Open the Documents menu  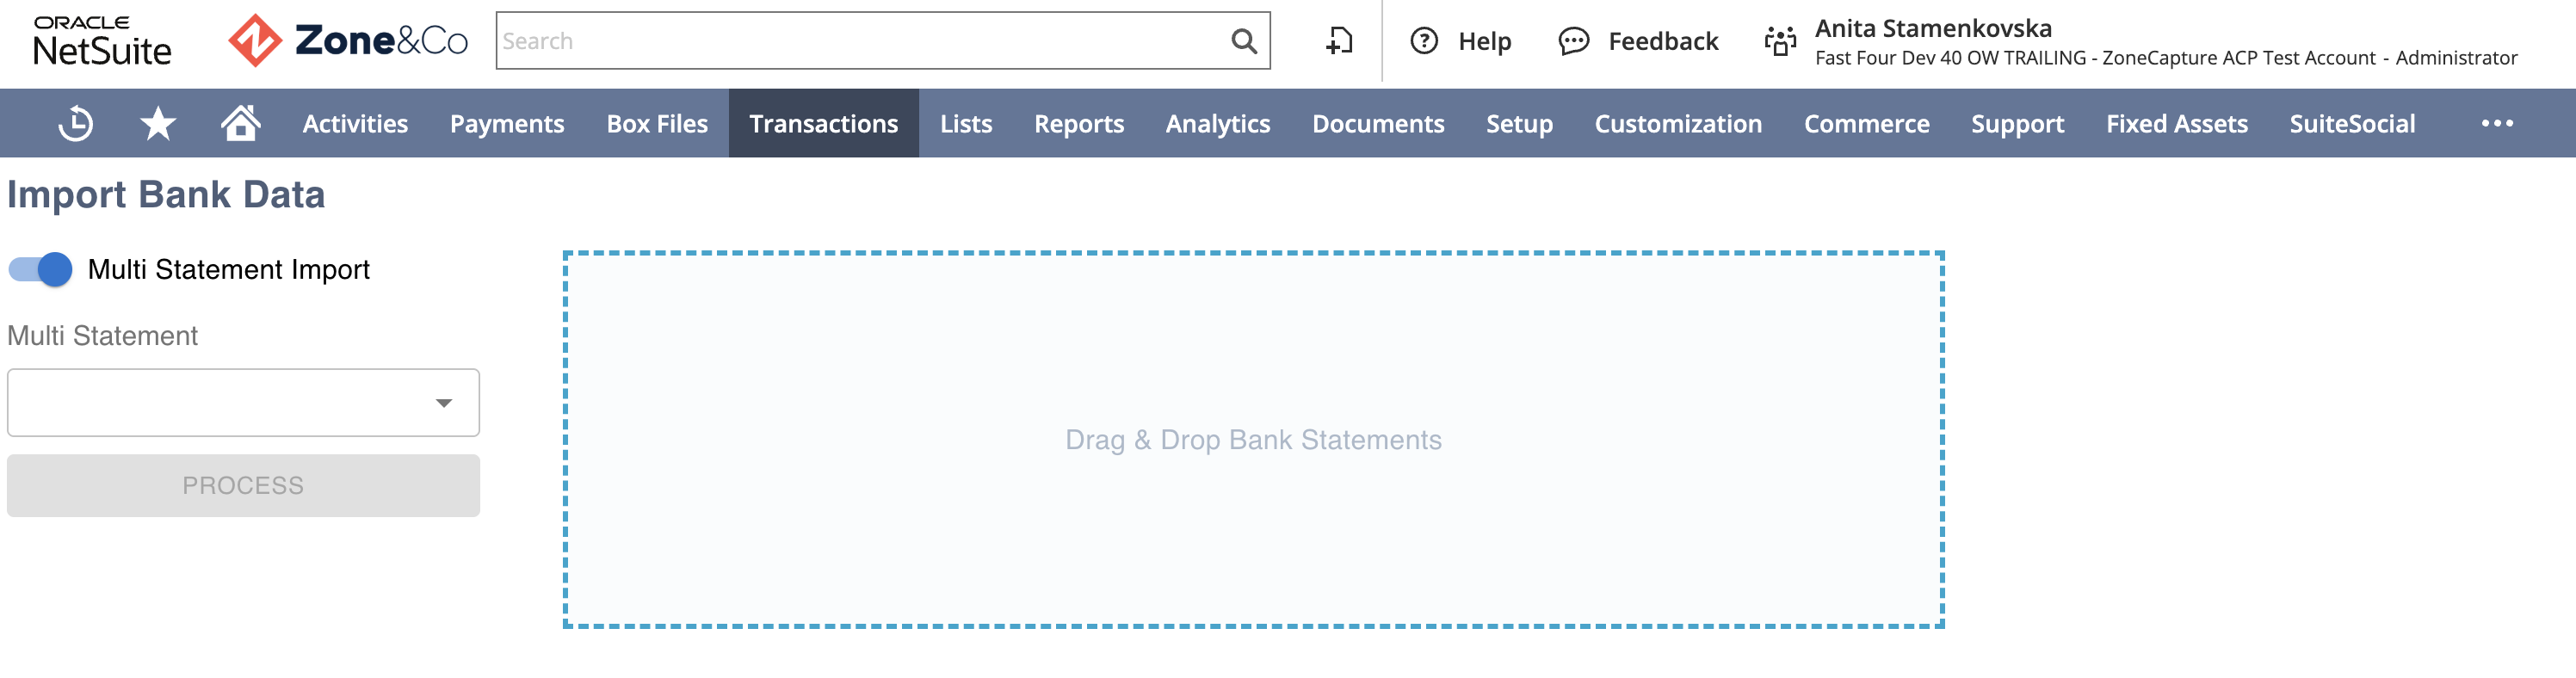[1378, 123]
